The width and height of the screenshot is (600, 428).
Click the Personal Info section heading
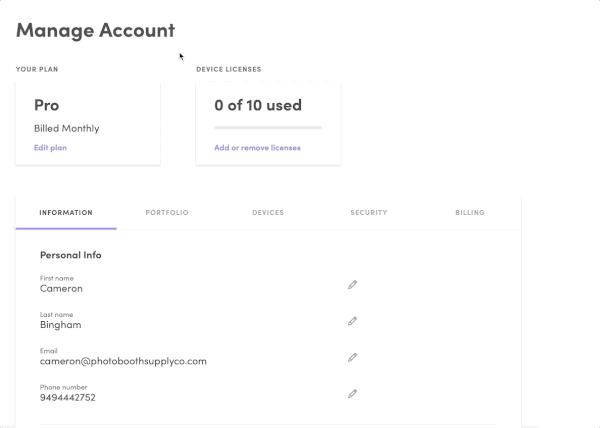71,255
